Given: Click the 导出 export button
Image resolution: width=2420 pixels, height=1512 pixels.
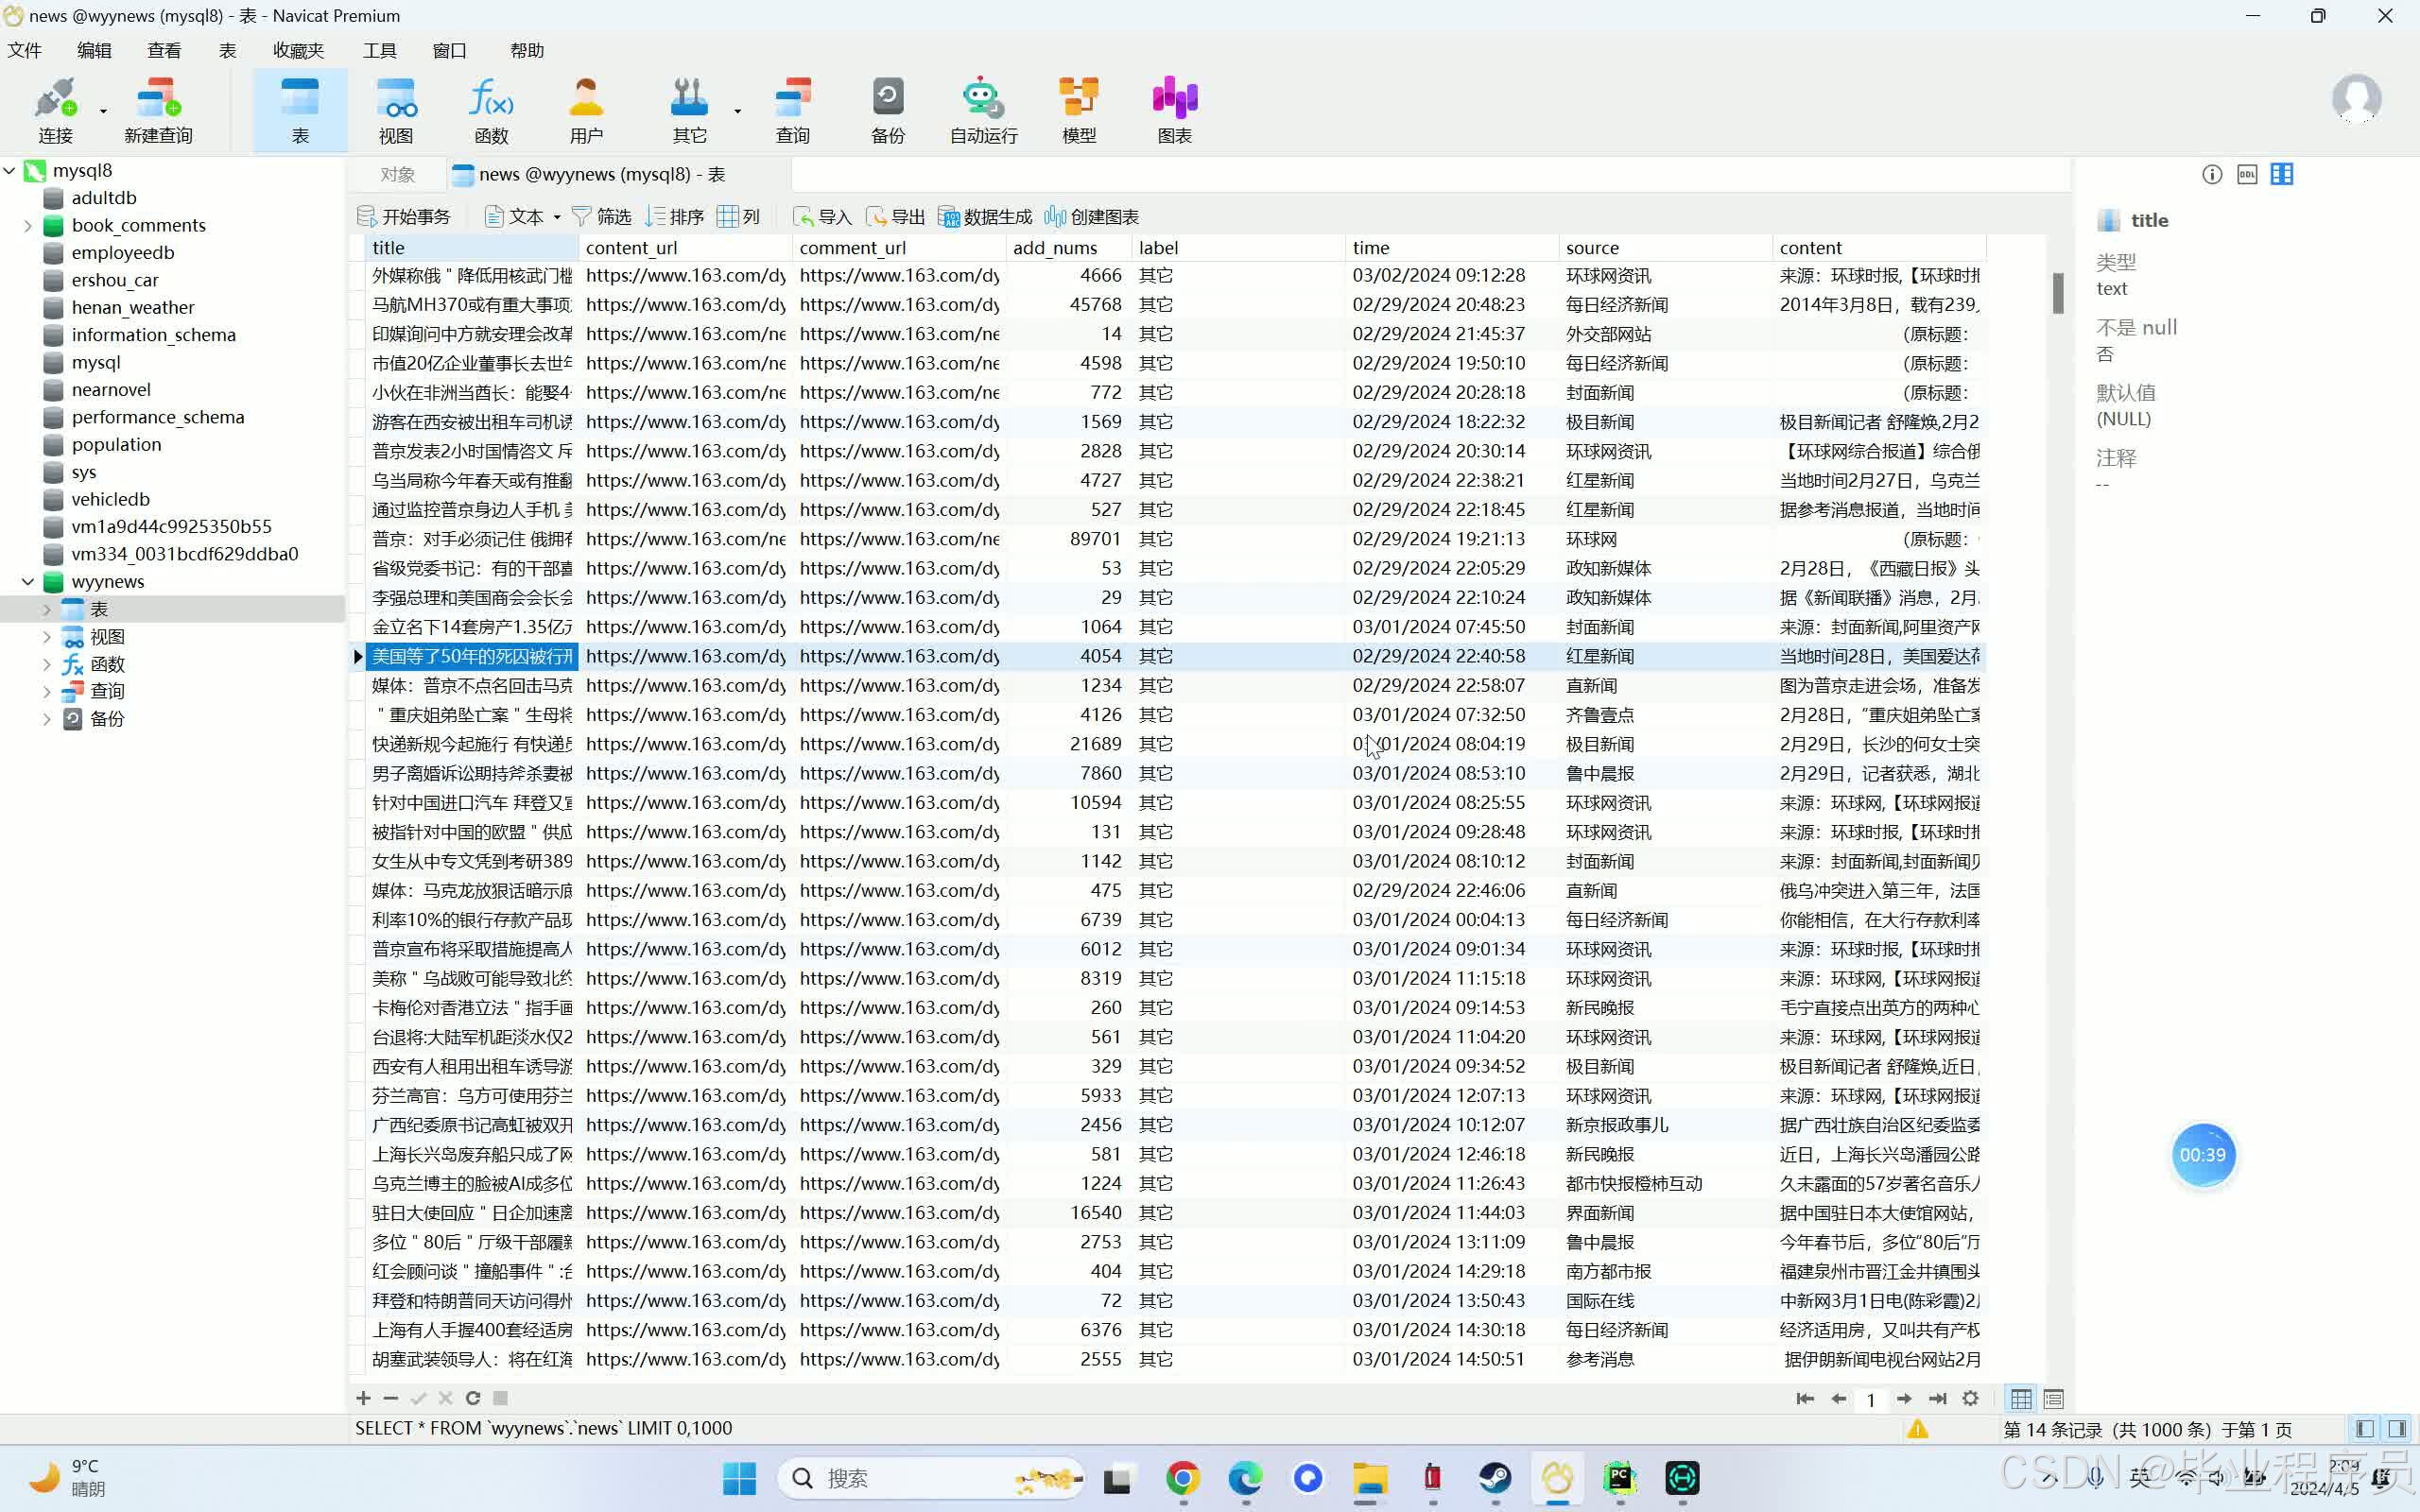Looking at the screenshot, I should click(x=895, y=217).
